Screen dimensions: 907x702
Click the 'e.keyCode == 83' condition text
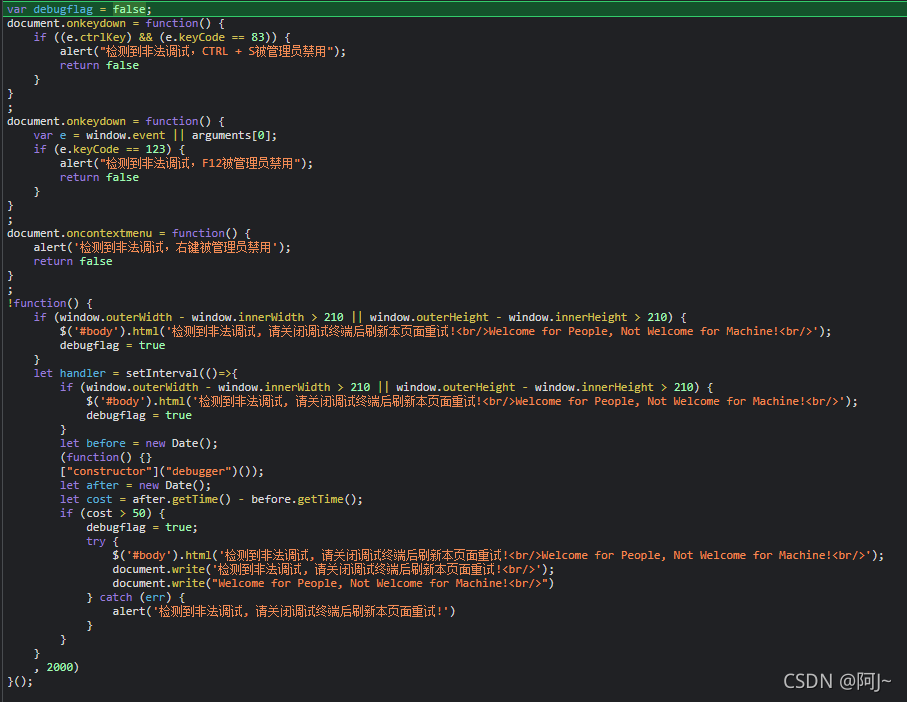[x=217, y=37]
